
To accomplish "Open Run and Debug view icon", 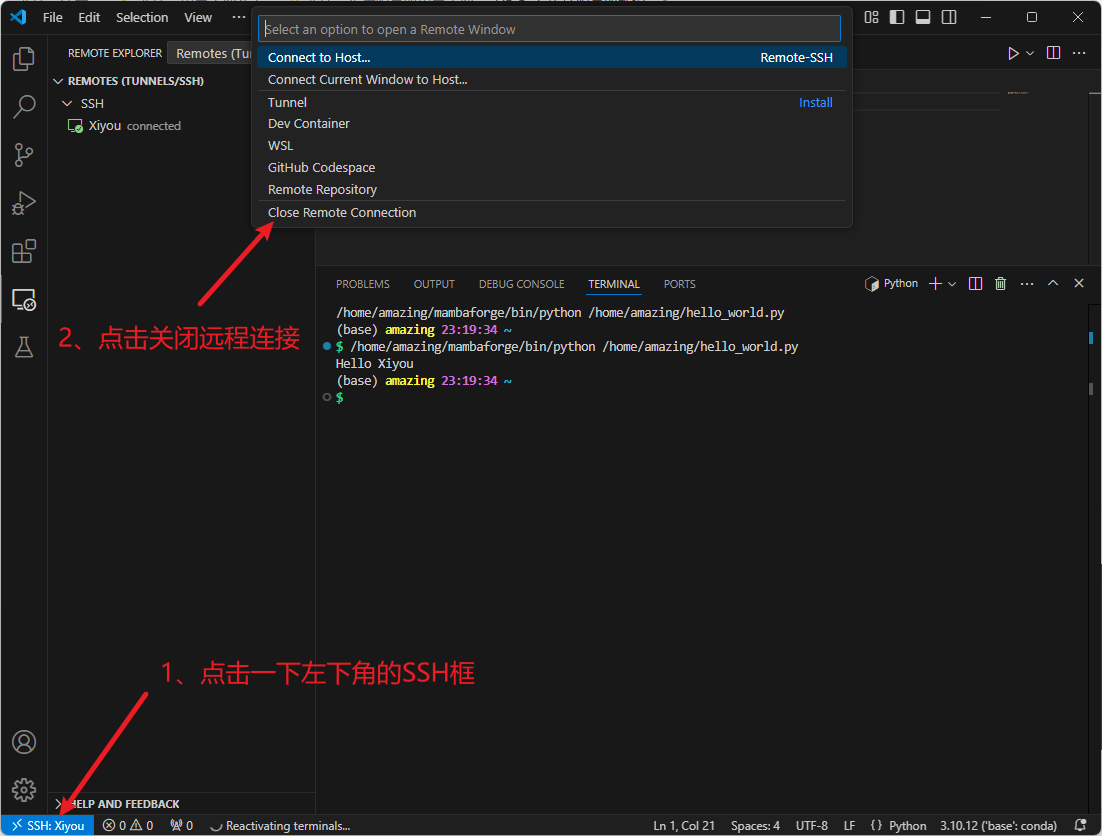I will click(x=23, y=203).
